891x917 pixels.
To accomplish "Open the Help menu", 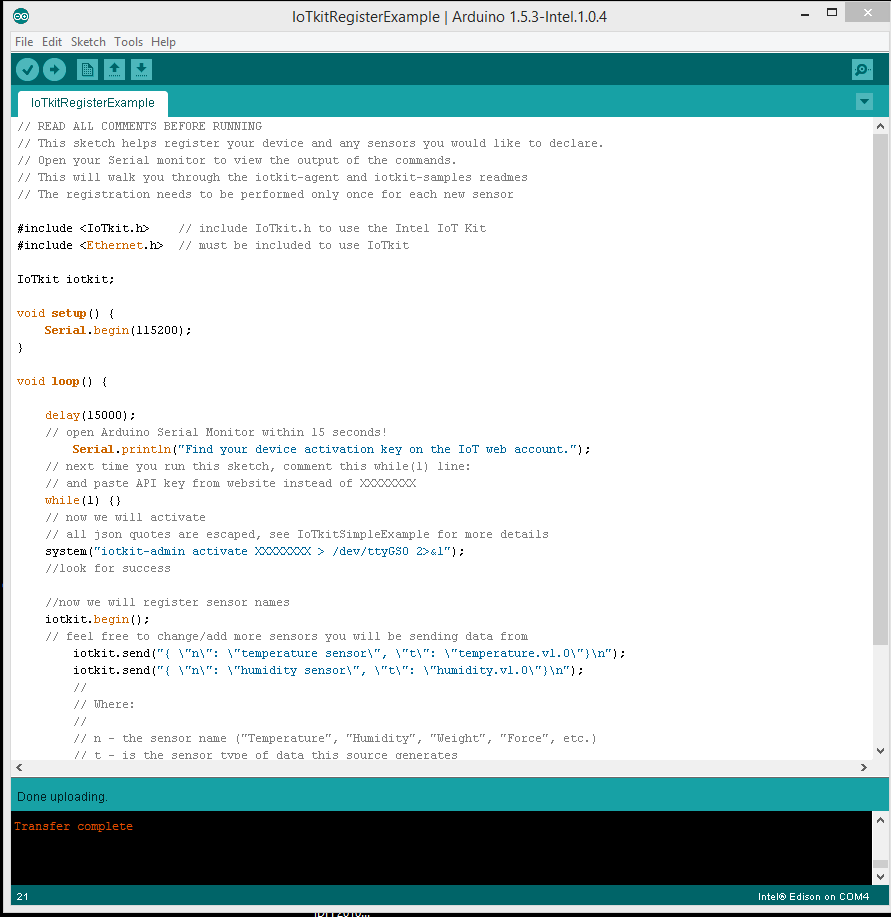I will tap(163, 42).
